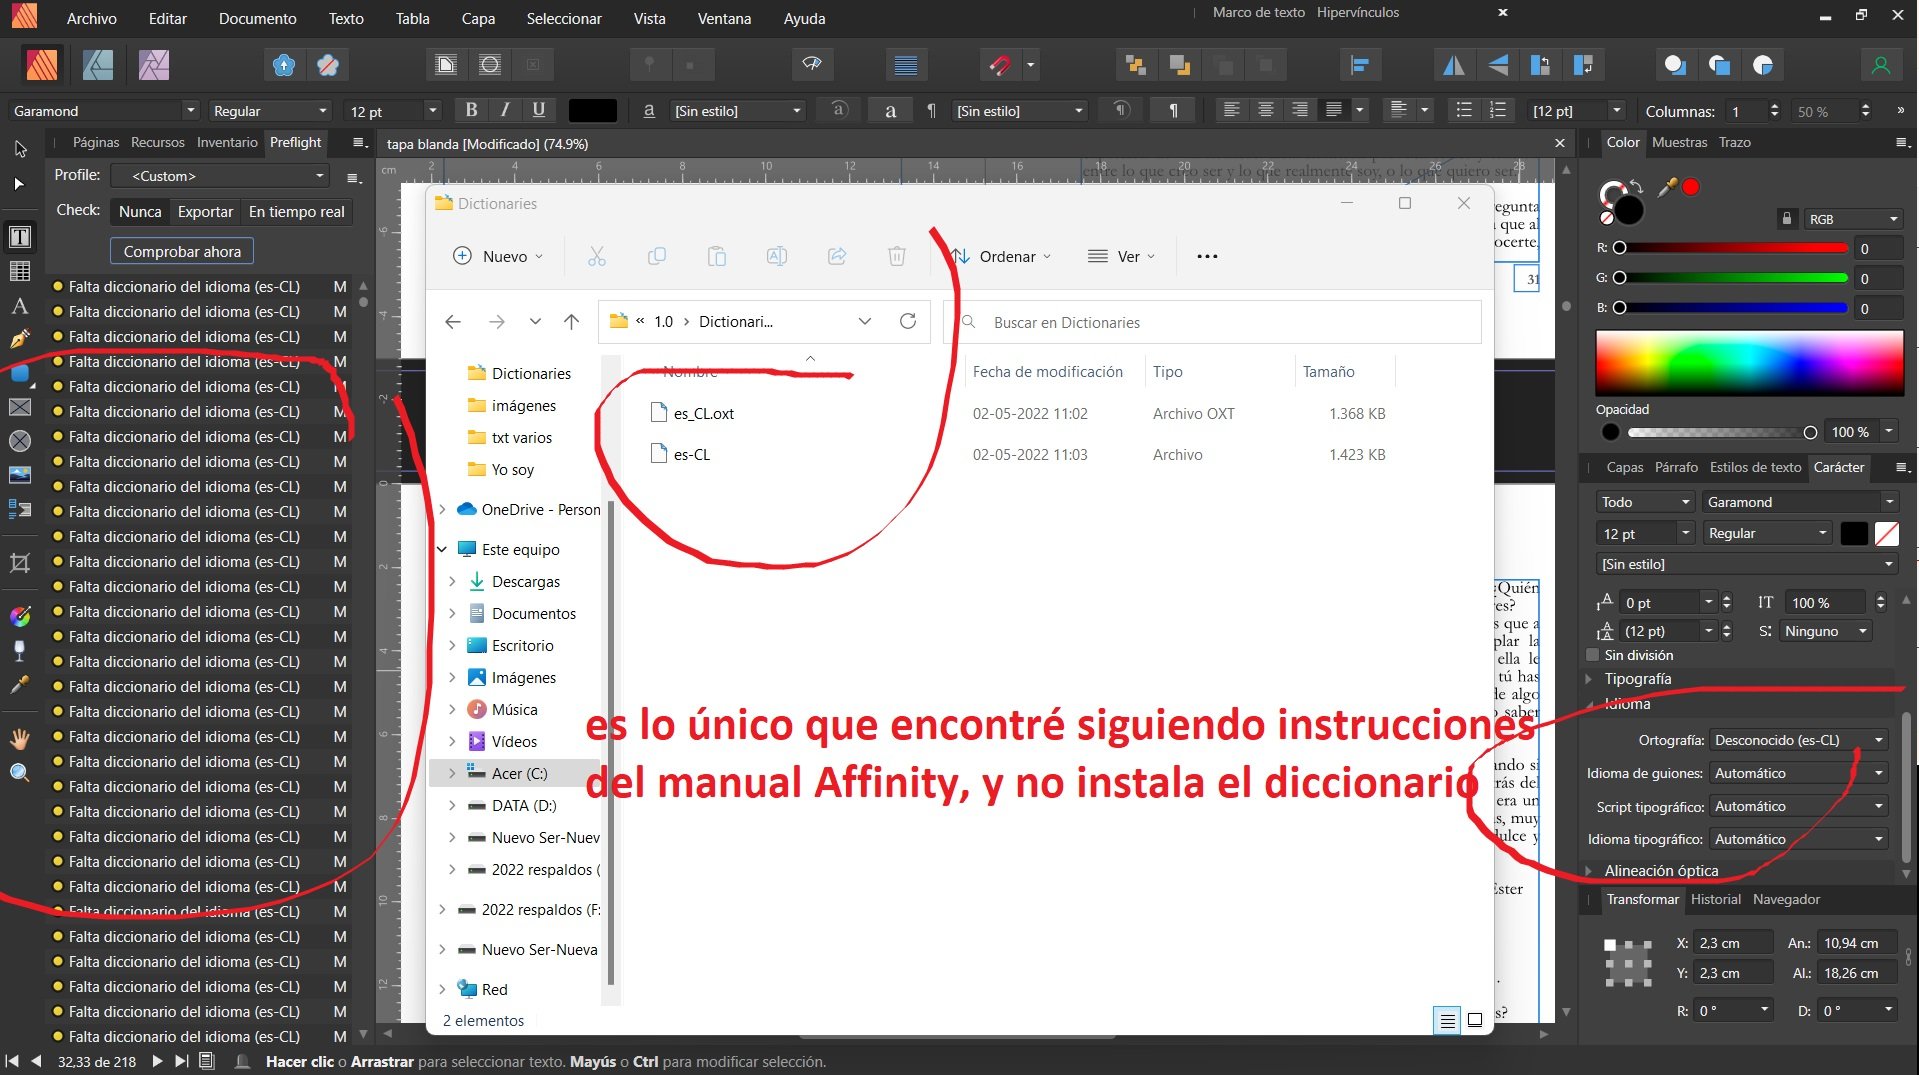The width and height of the screenshot is (1919, 1075).
Task: Expand Descargas tree item
Action: 452,581
